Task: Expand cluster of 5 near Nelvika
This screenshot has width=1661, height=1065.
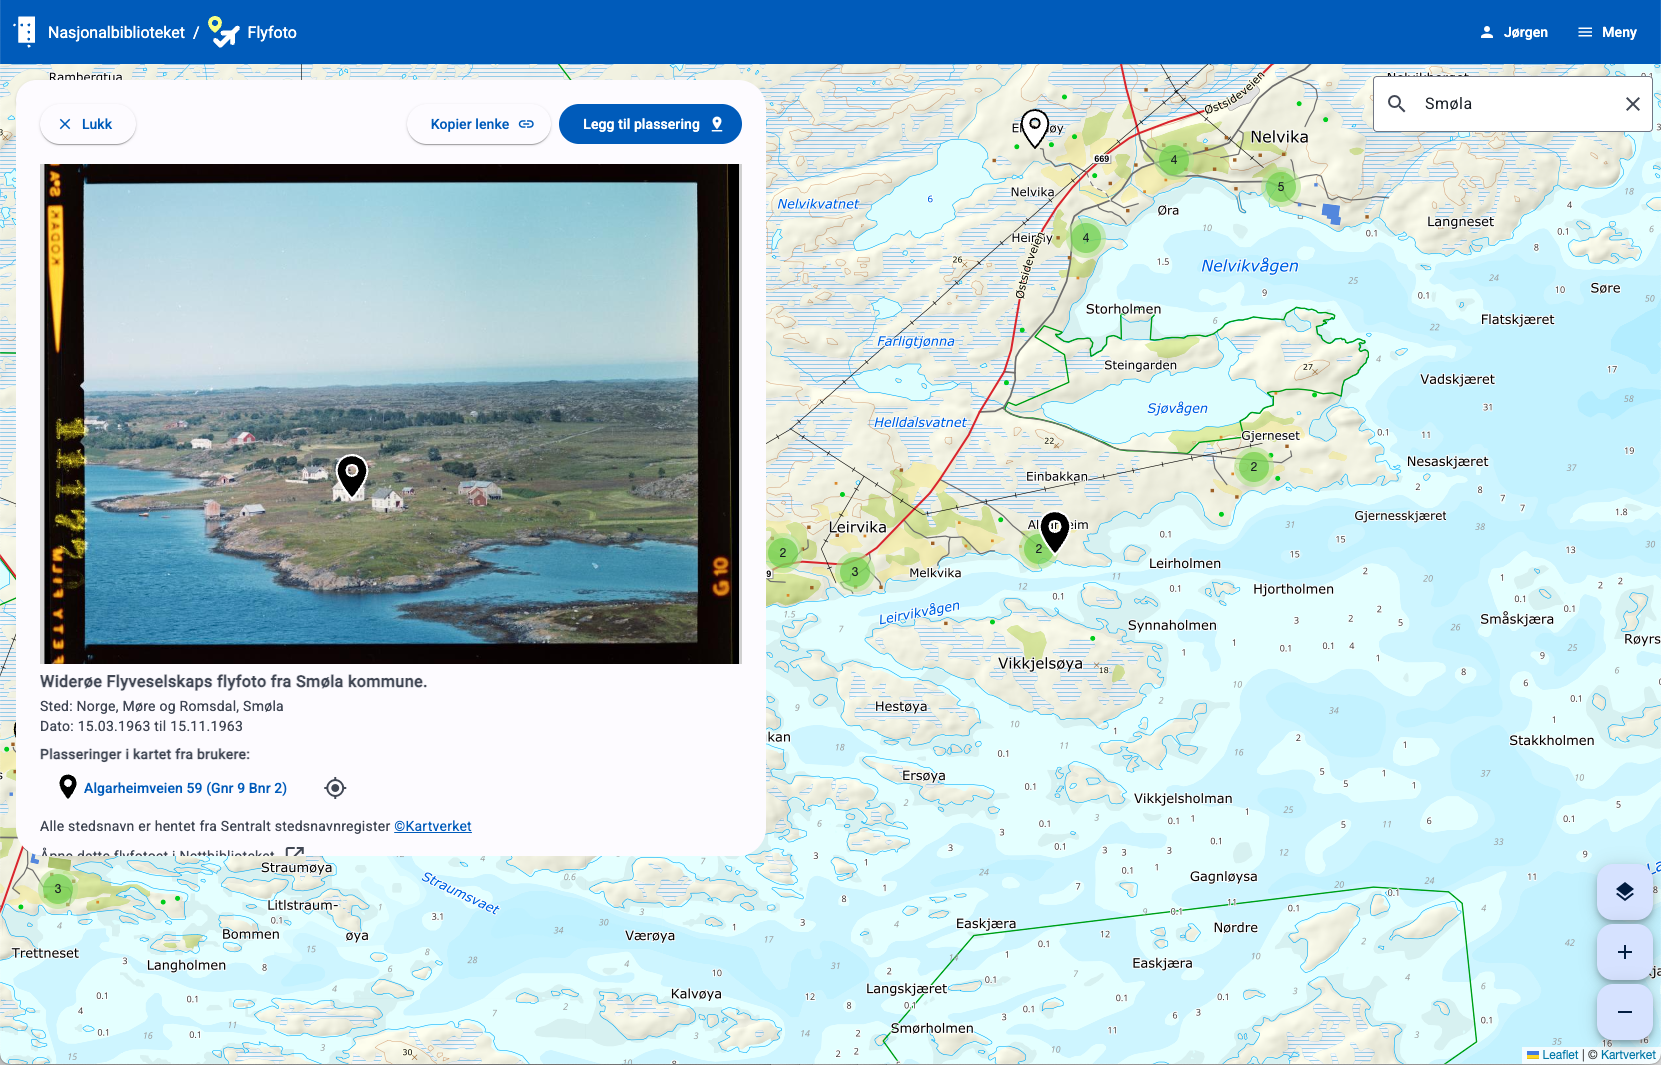Action: [x=1280, y=187]
